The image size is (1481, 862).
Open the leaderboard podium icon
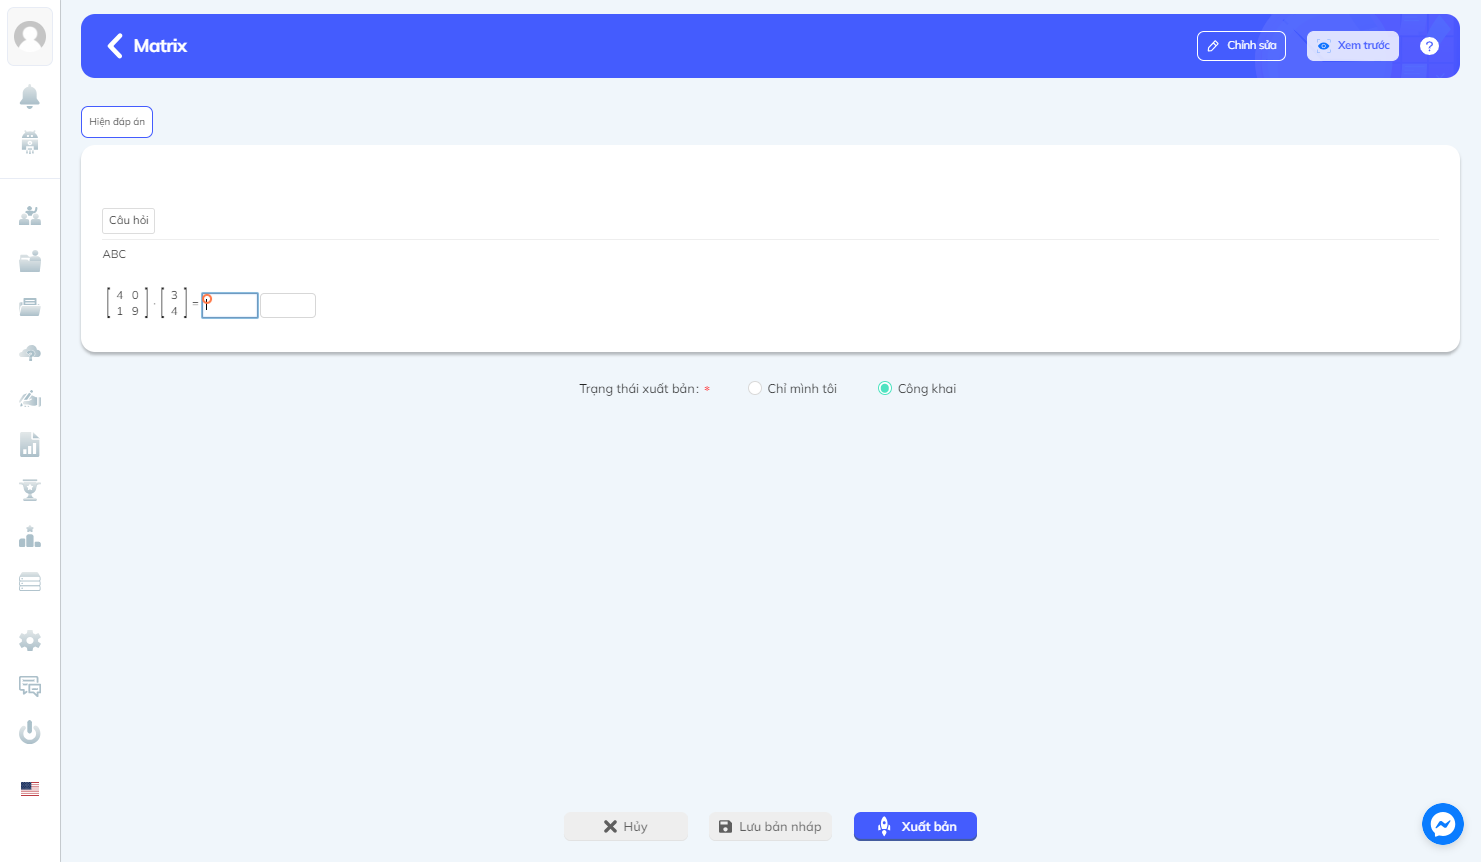tap(30, 537)
